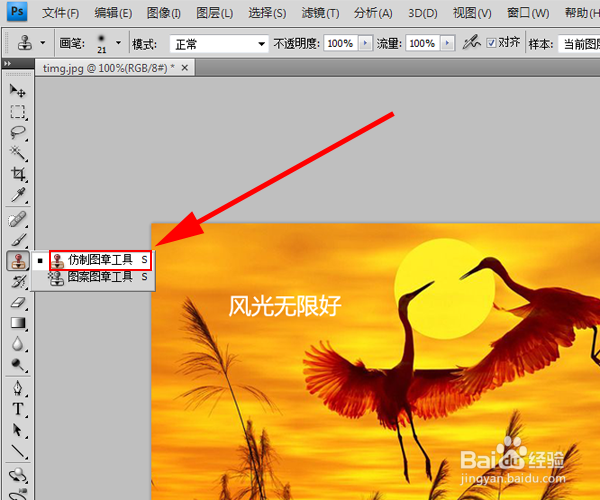The width and height of the screenshot is (600, 500).
Task: Select the 3D Rotate tool
Action: pos(17,476)
